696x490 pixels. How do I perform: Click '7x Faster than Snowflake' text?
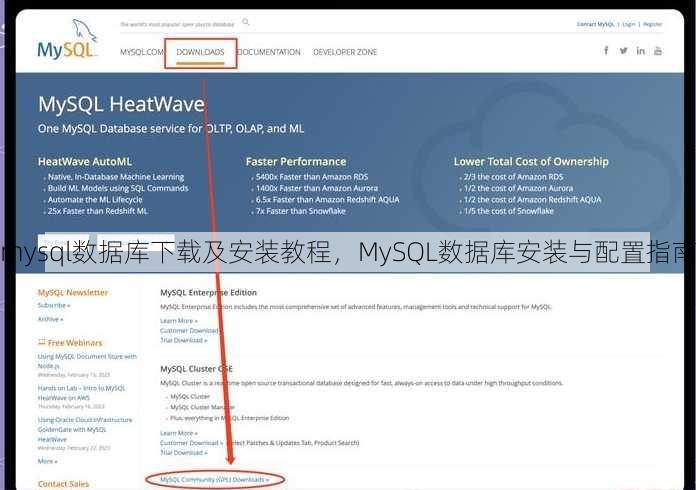[x=301, y=211]
